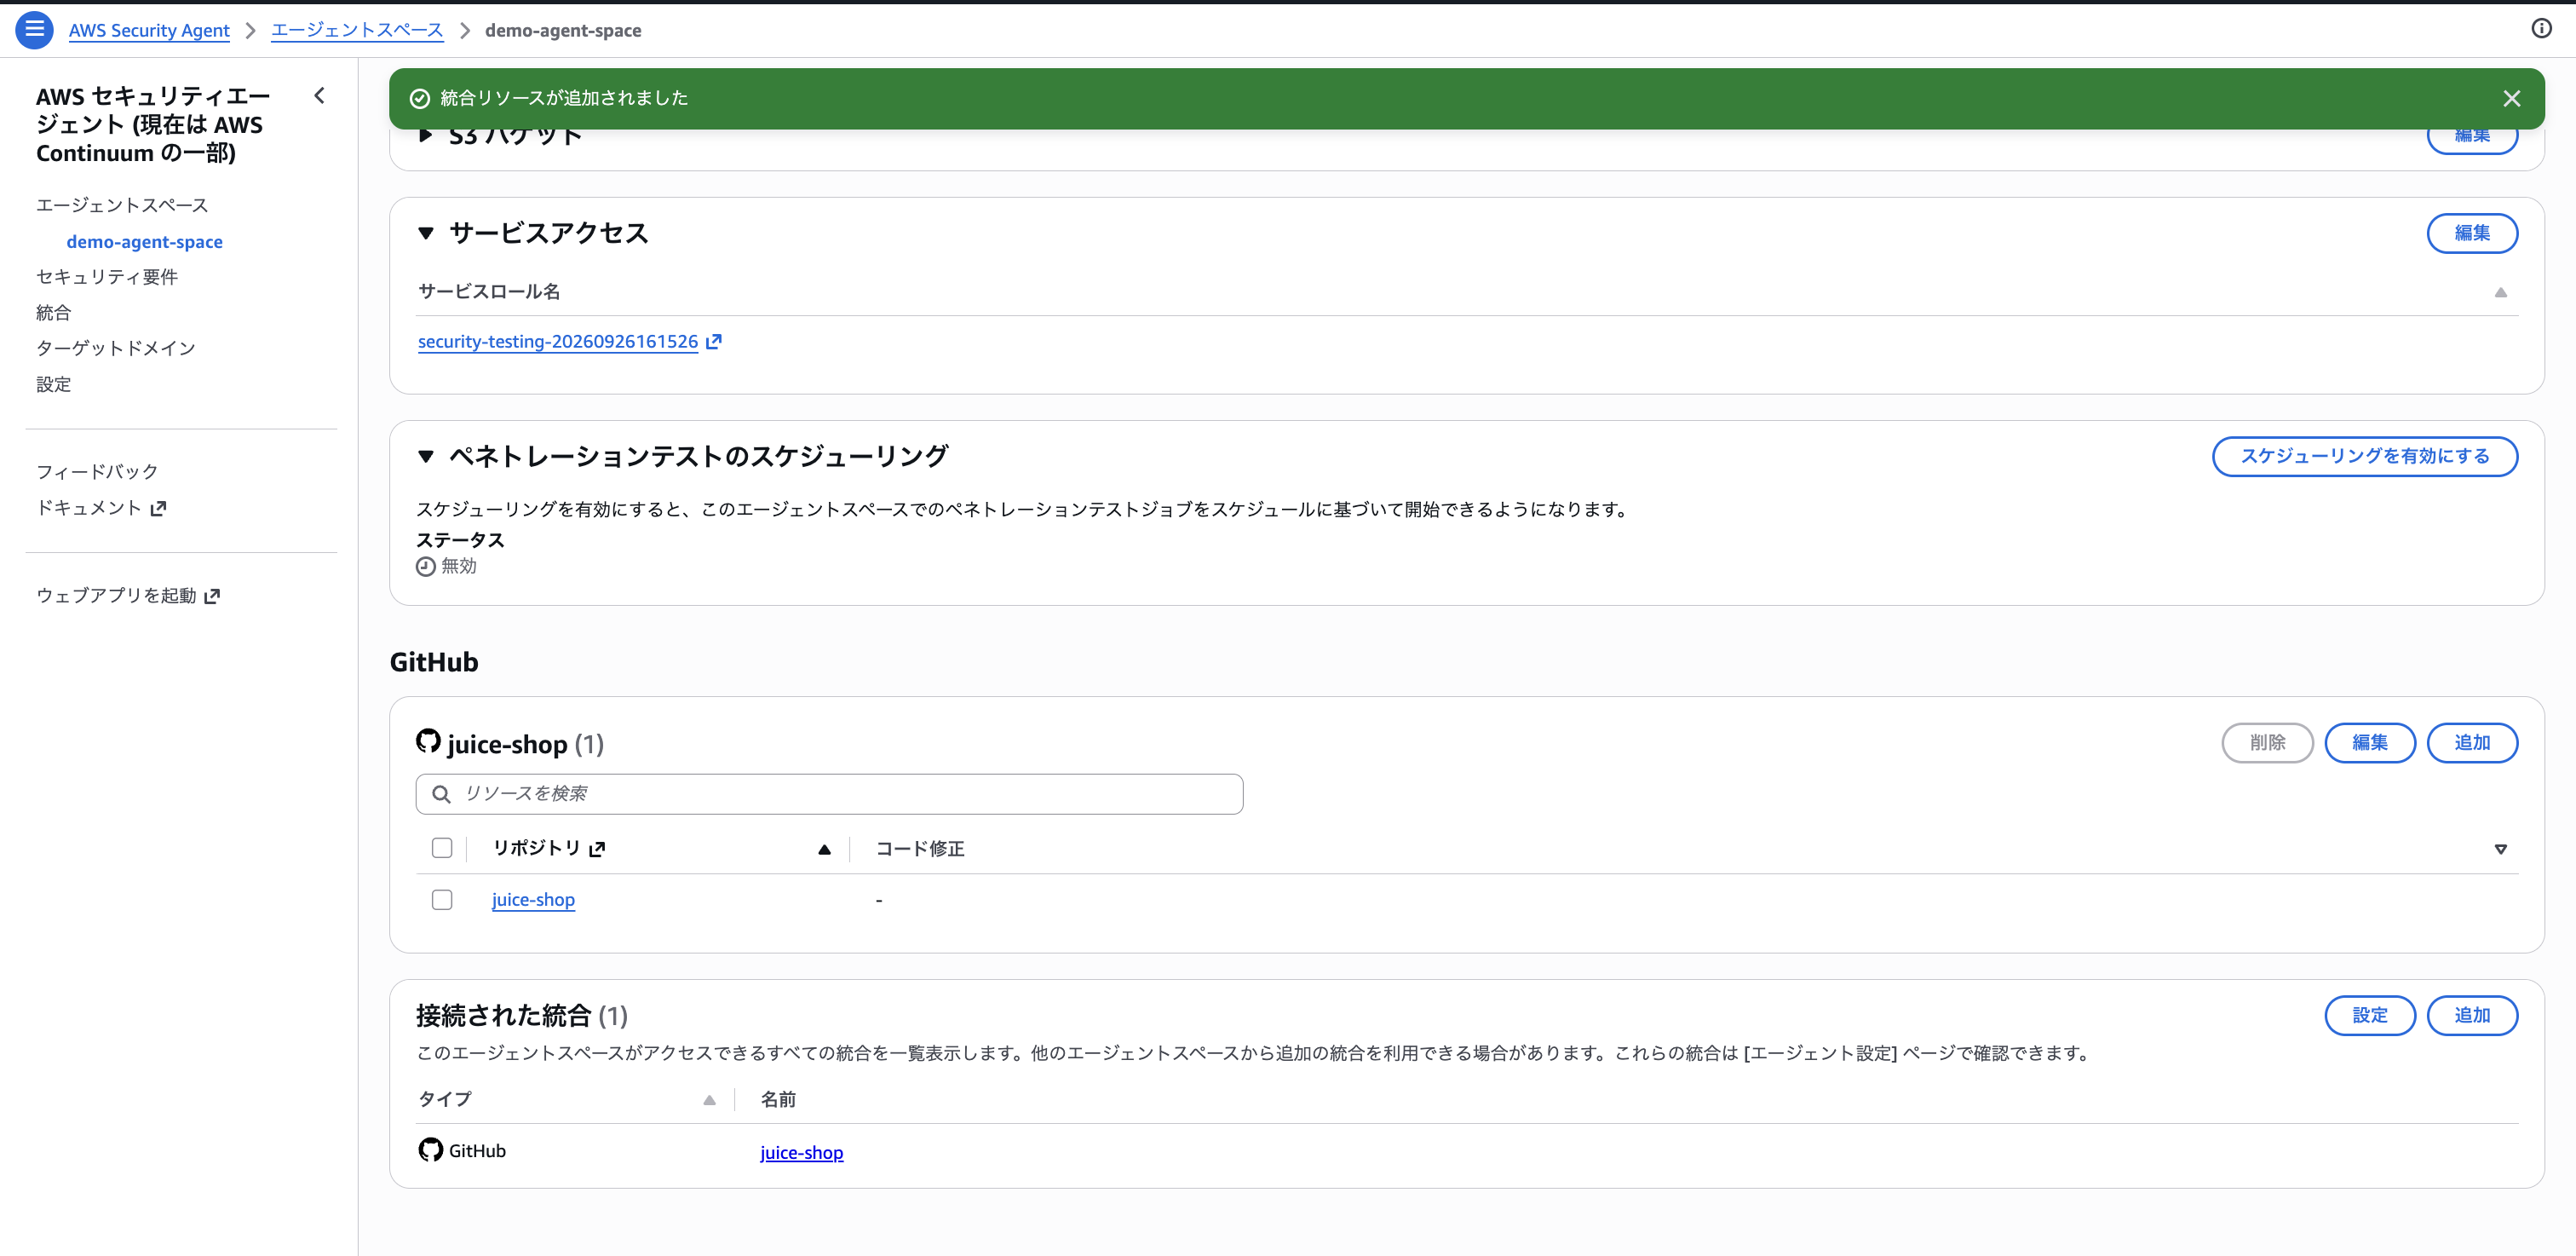Image resolution: width=2576 pixels, height=1256 pixels.
Task: Open ターゲットドメイン in side navigation
Action: [x=116, y=348]
